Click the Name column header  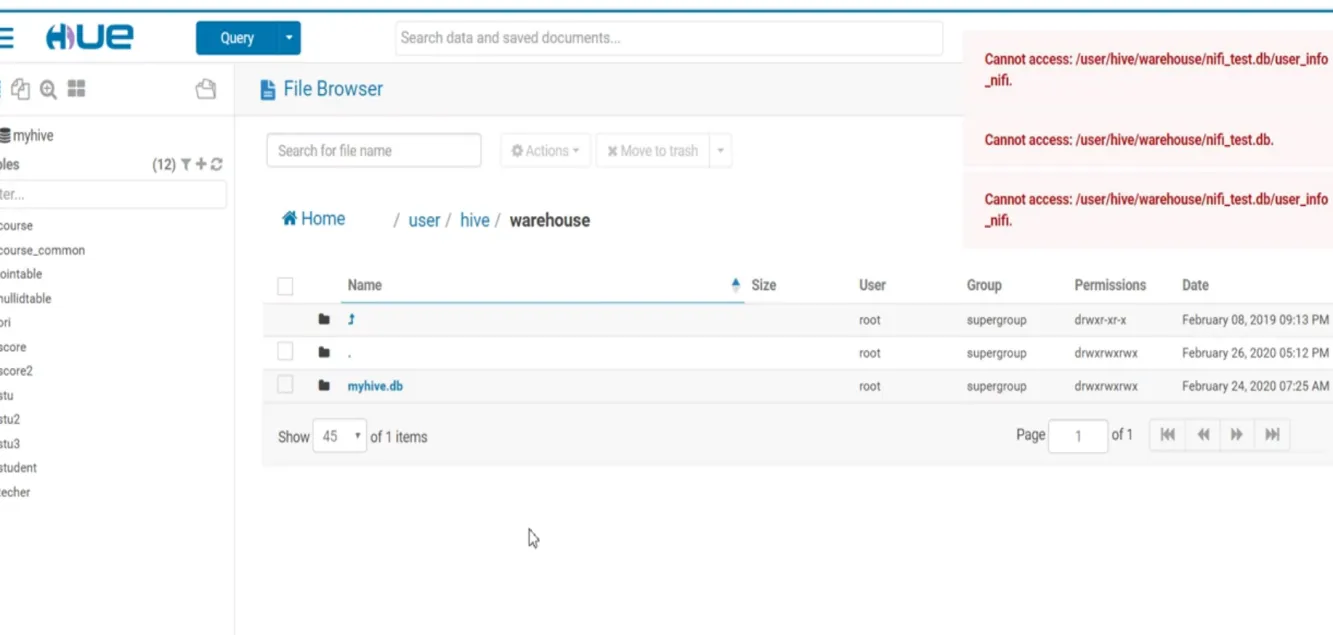(365, 285)
